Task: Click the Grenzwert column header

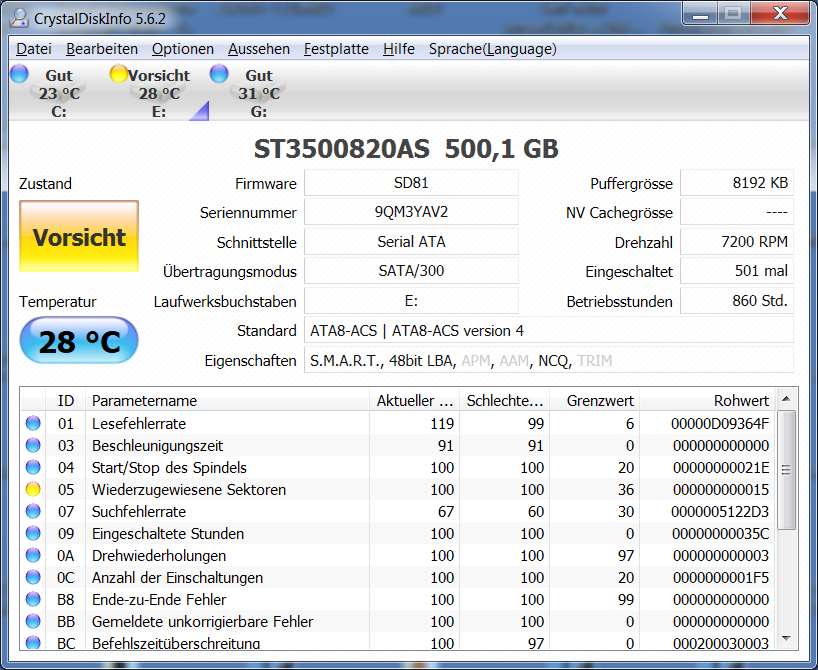Action: pos(595,400)
